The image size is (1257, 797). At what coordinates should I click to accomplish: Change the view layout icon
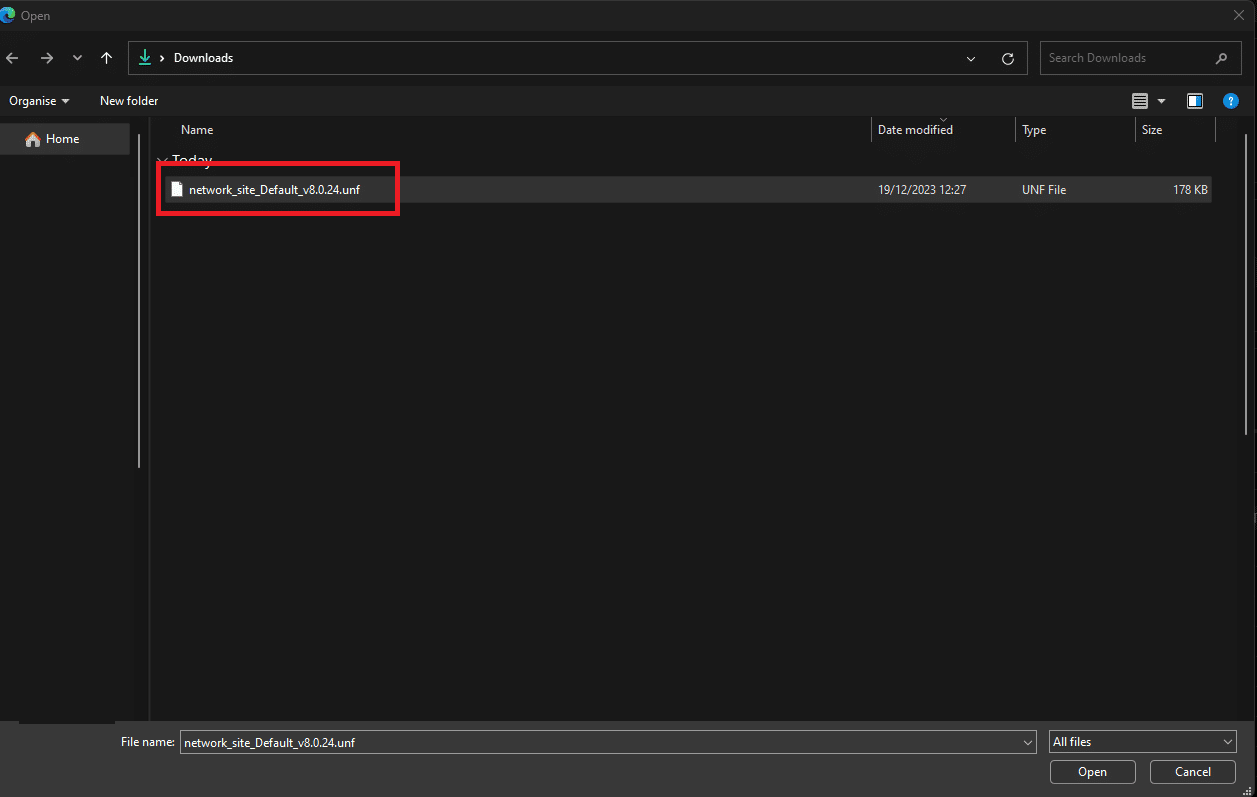(1140, 101)
